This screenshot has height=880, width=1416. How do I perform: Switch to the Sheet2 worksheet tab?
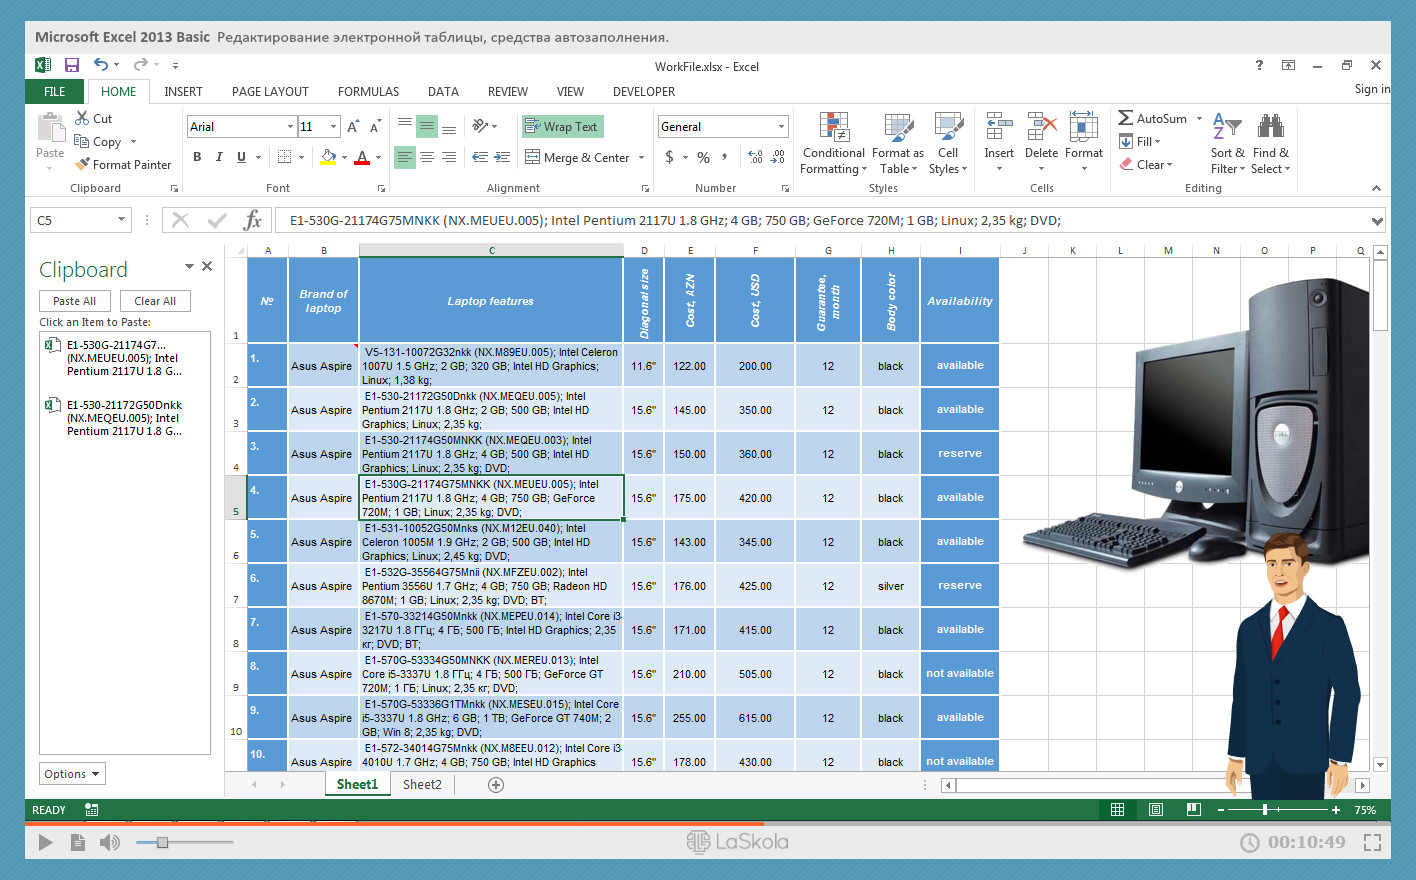click(x=422, y=785)
